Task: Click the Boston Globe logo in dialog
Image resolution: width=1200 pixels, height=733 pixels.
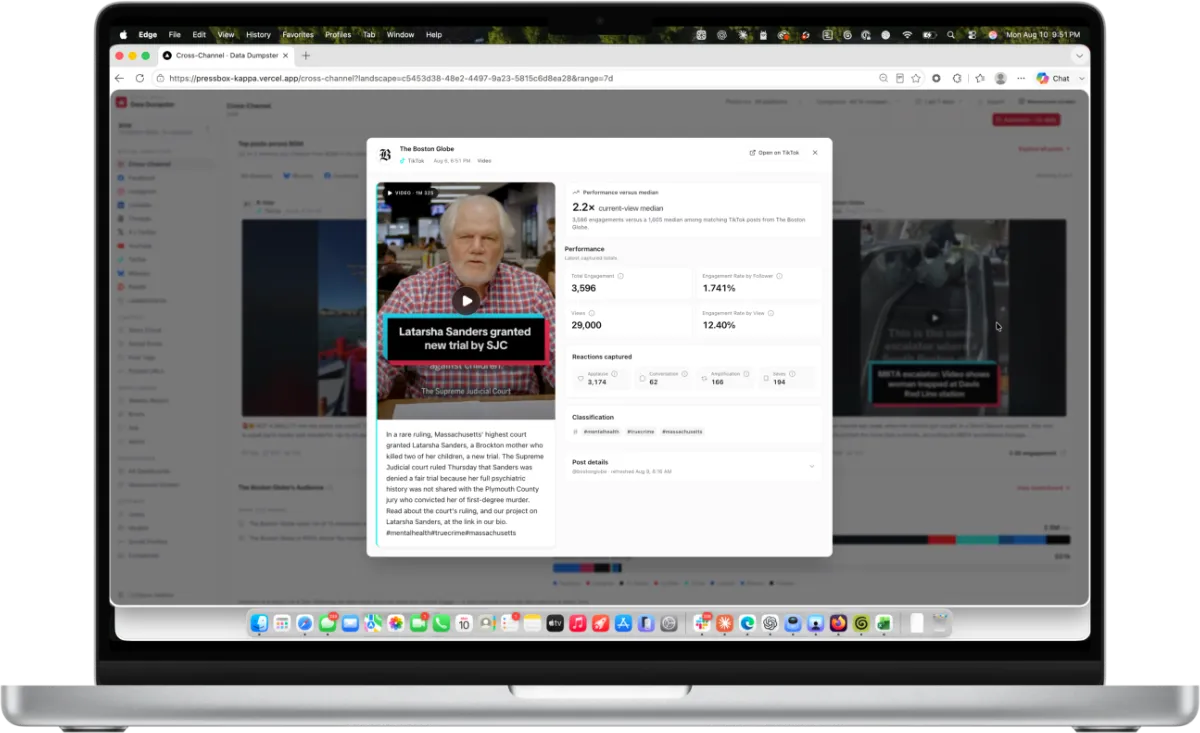Action: point(385,154)
